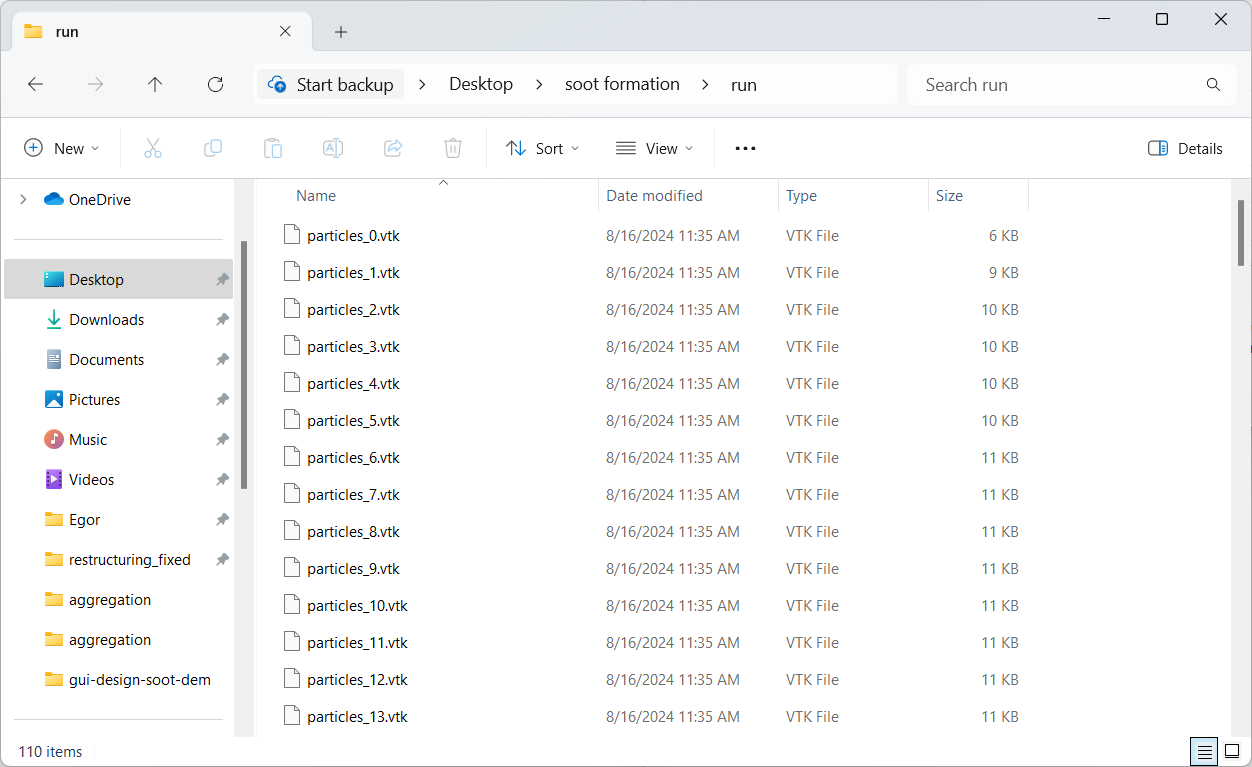
Task: Select Desktop in navigation pane
Action: 119,280
